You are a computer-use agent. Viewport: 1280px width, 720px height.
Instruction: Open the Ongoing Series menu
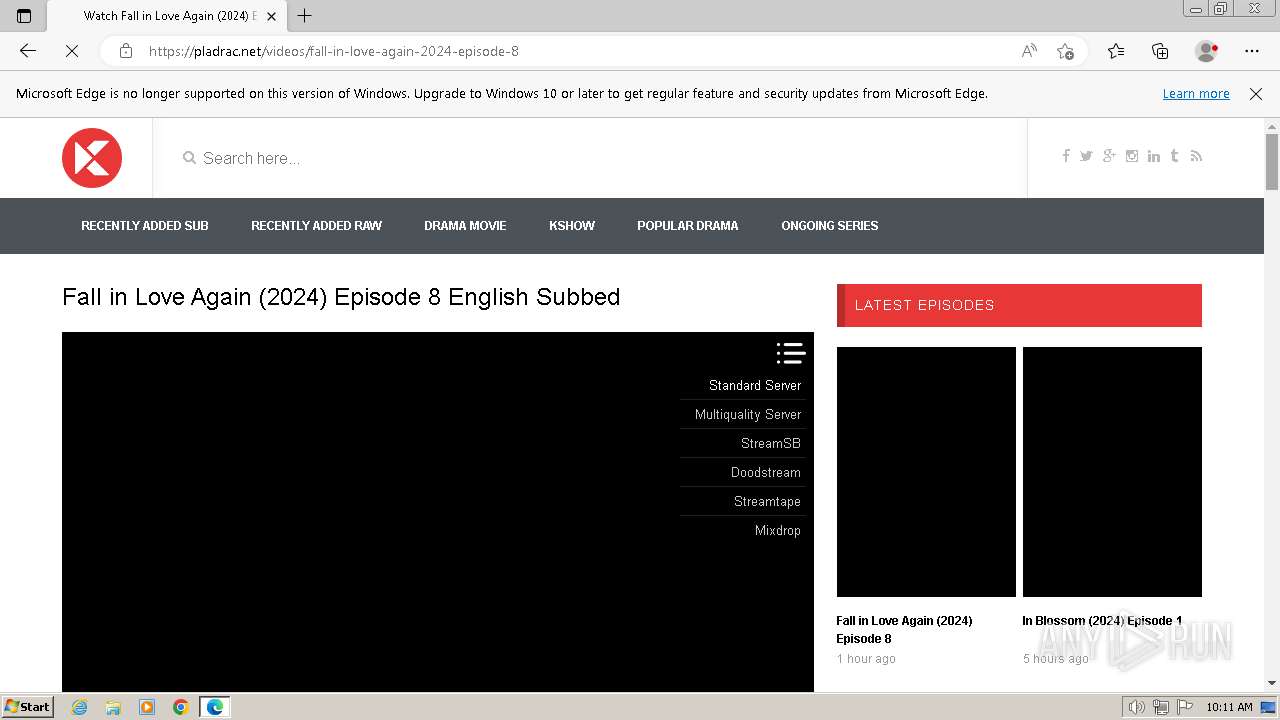[x=830, y=226]
